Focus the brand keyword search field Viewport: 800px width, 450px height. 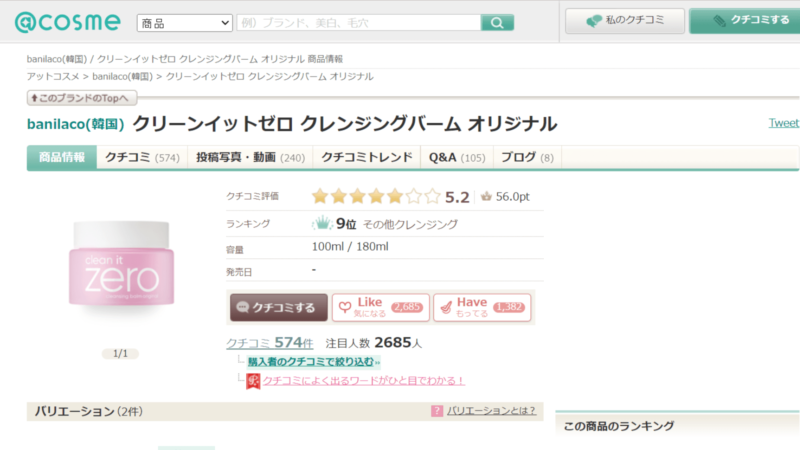click(359, 23)
